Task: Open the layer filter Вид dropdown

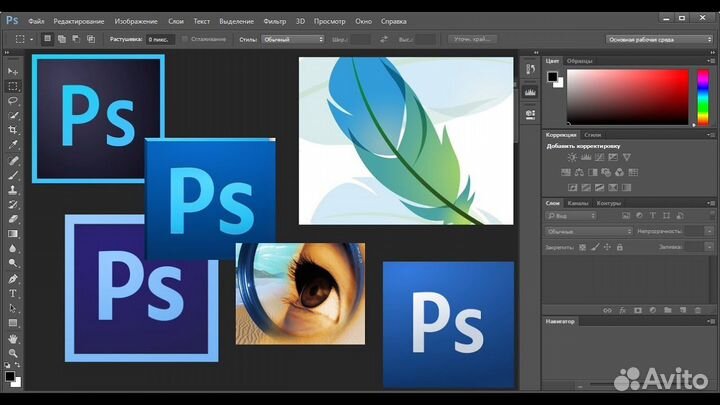Action: [x=571, y=215]
